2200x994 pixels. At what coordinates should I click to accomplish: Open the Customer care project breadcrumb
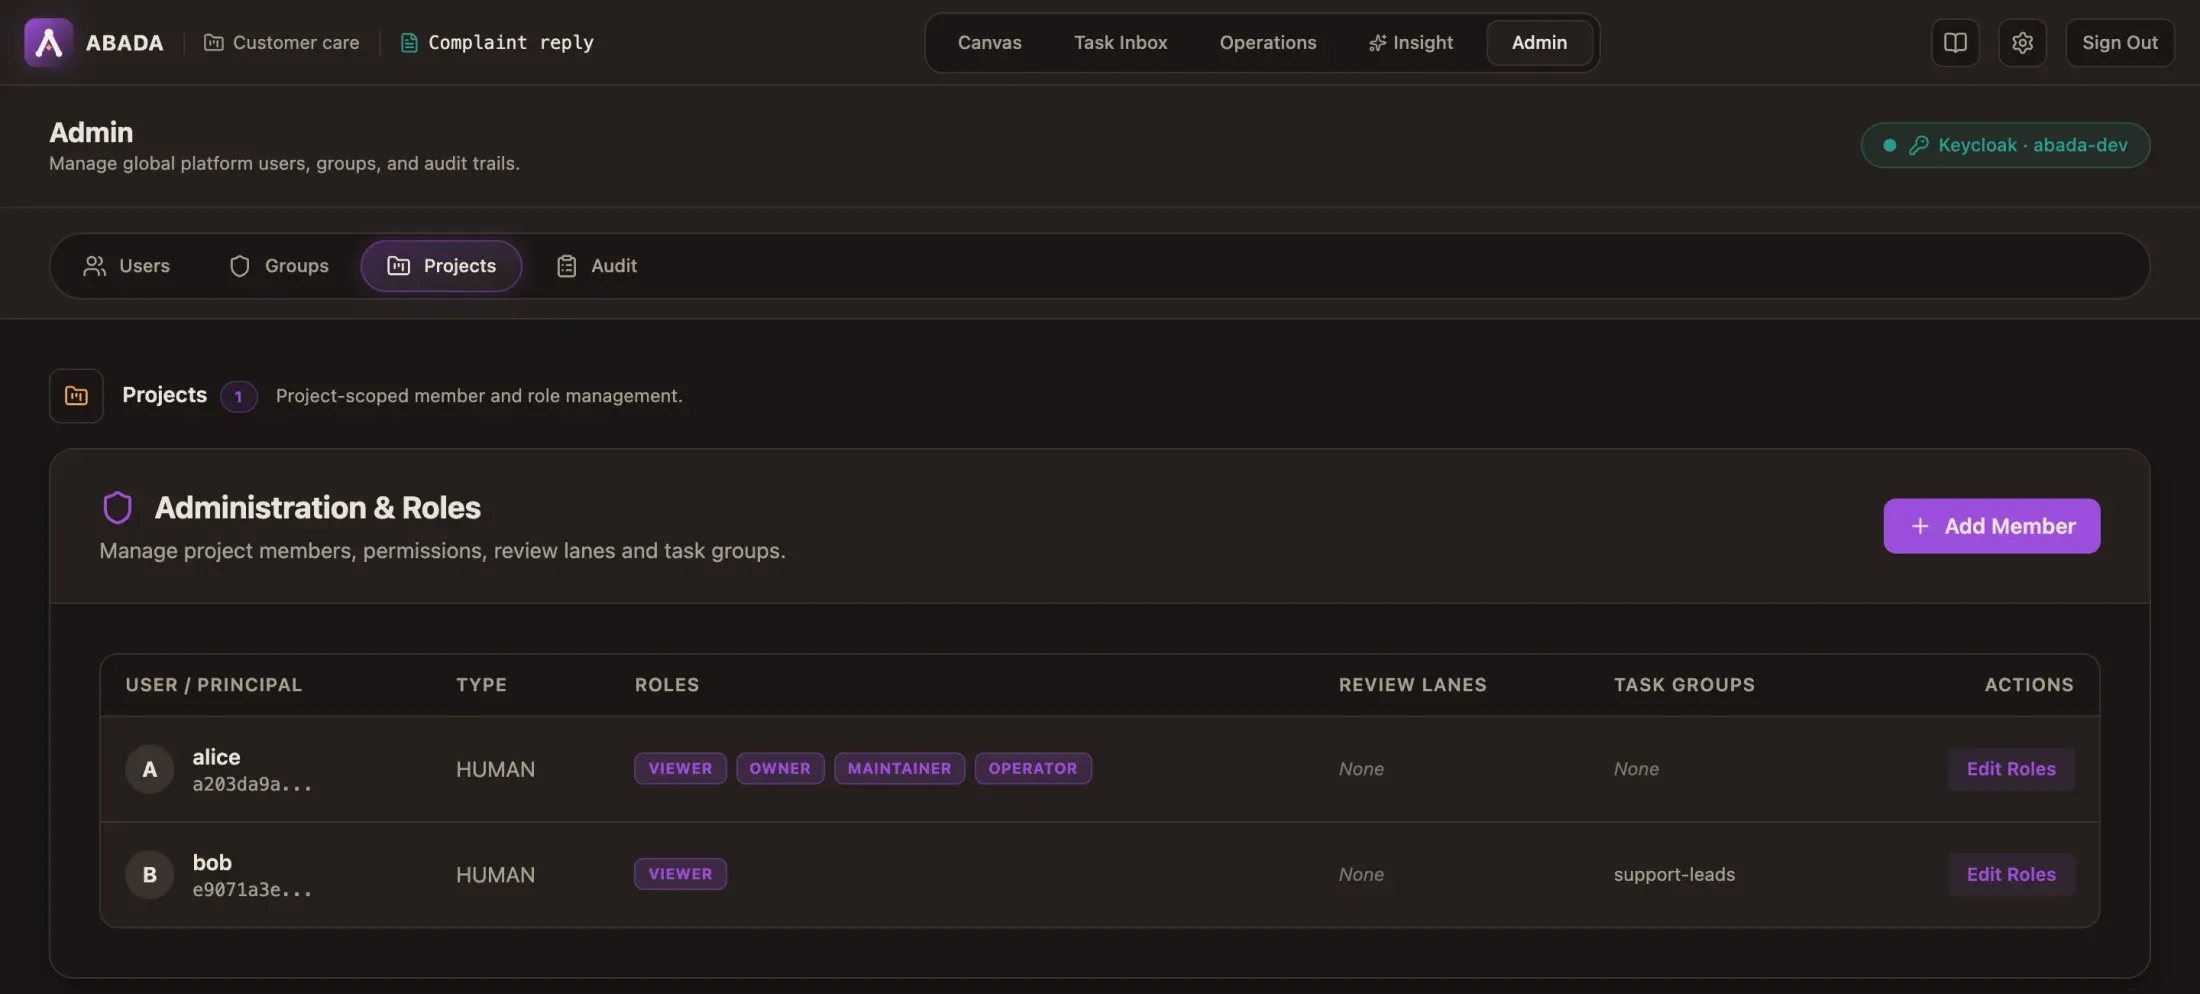tap(282, 42)
